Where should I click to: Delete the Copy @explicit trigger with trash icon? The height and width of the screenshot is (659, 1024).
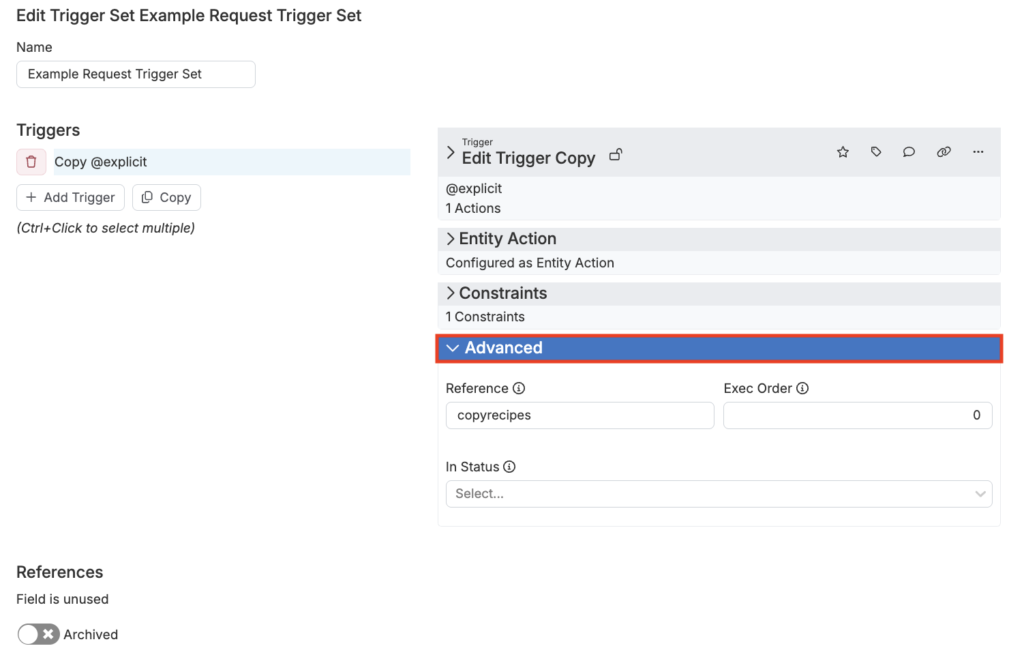coord(31,162)
